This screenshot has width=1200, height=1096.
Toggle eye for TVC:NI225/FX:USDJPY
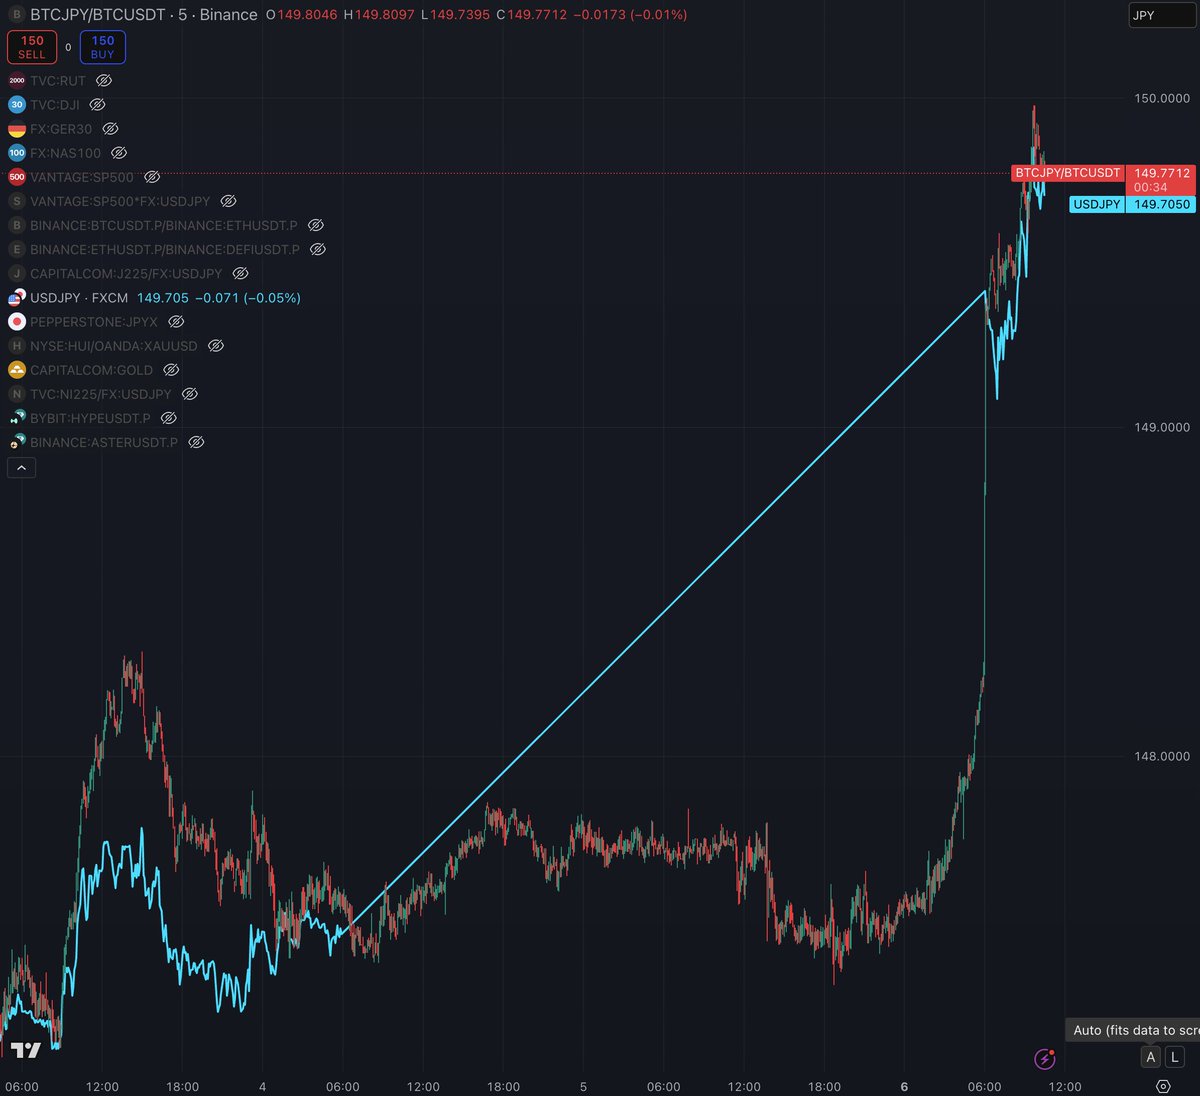click(x=190, y=394)
